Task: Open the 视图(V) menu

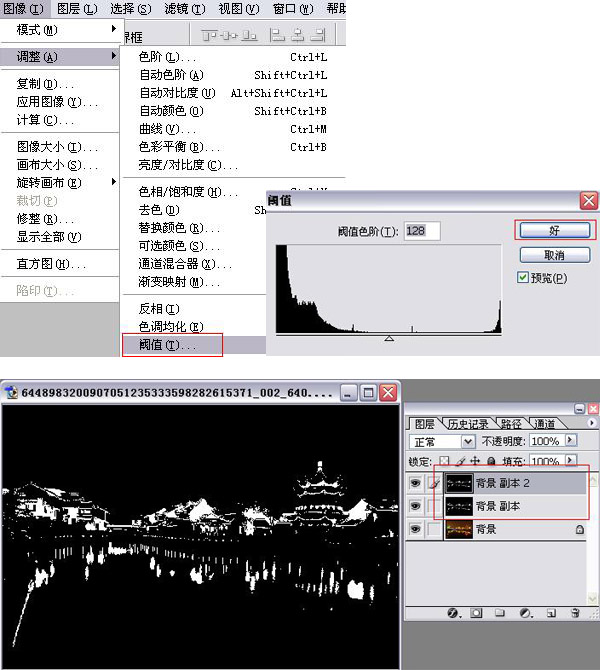Action: pos(239,9)
